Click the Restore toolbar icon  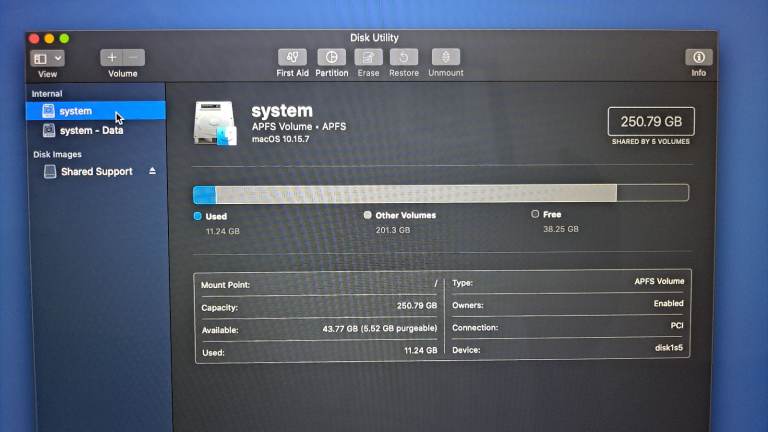pyautogui.click(x=404, y=58)
